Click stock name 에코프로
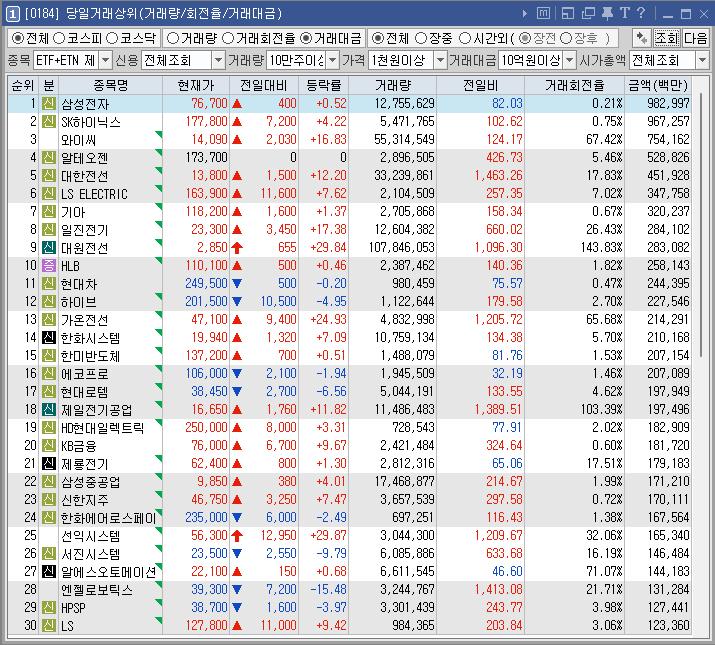 point(85,374)
